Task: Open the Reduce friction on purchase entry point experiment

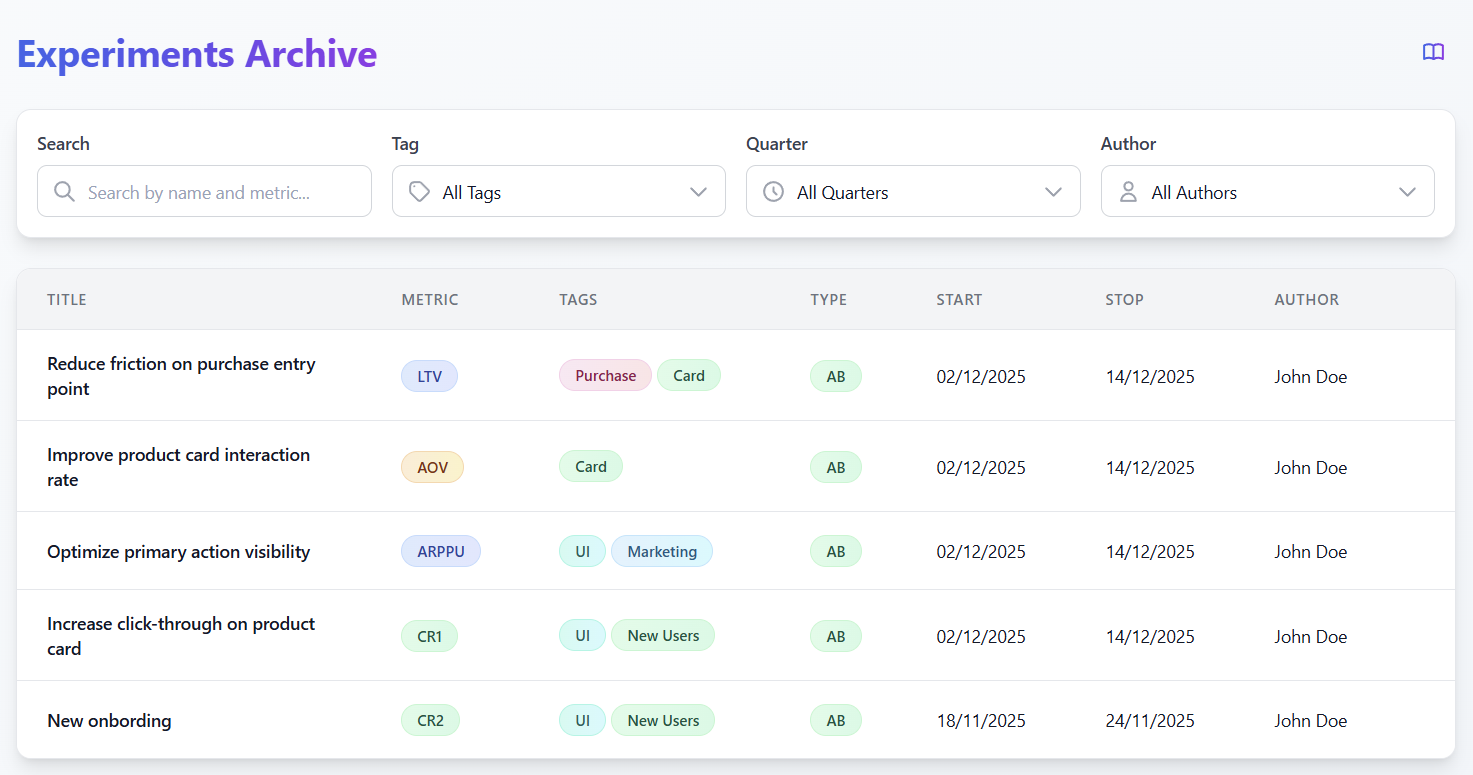Action: (181, 376)
